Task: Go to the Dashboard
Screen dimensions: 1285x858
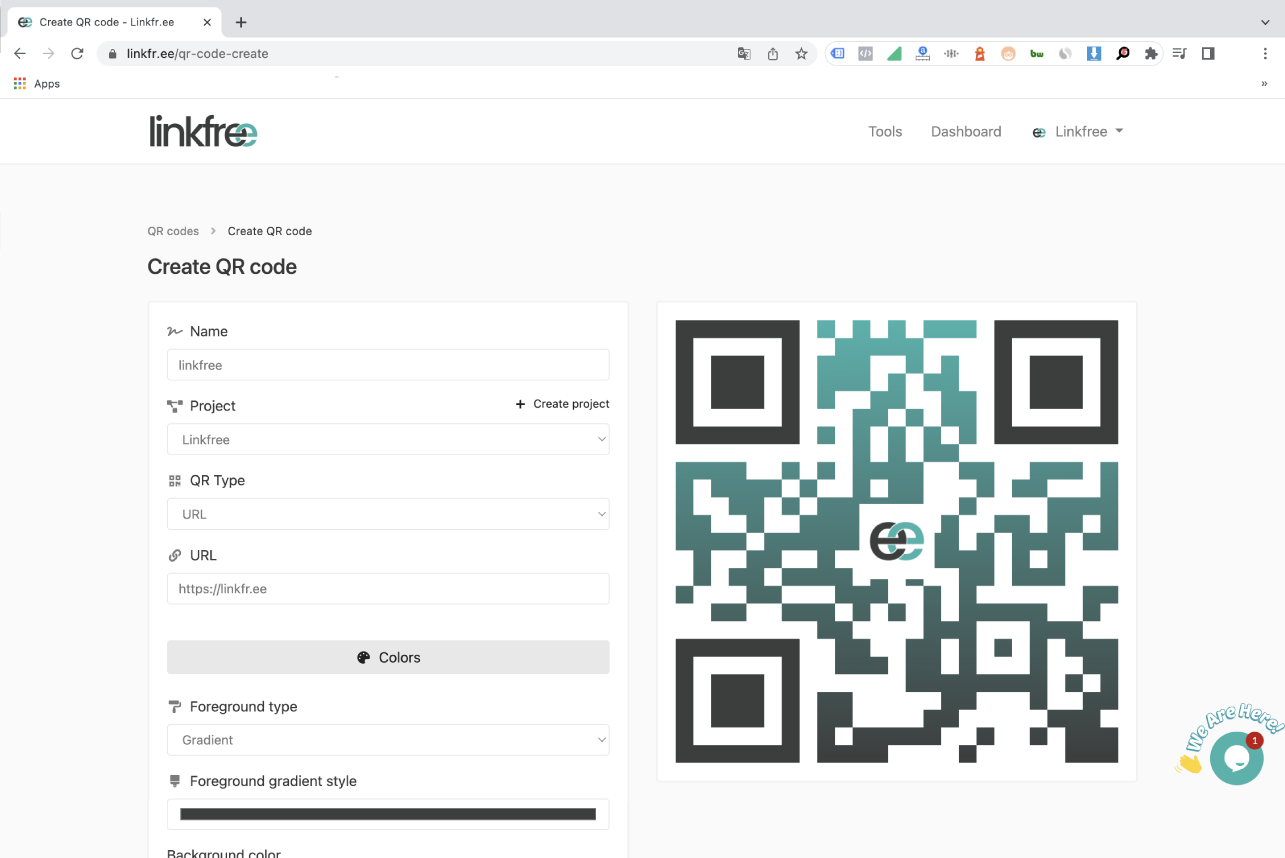Action: click(x=966, y=132)
